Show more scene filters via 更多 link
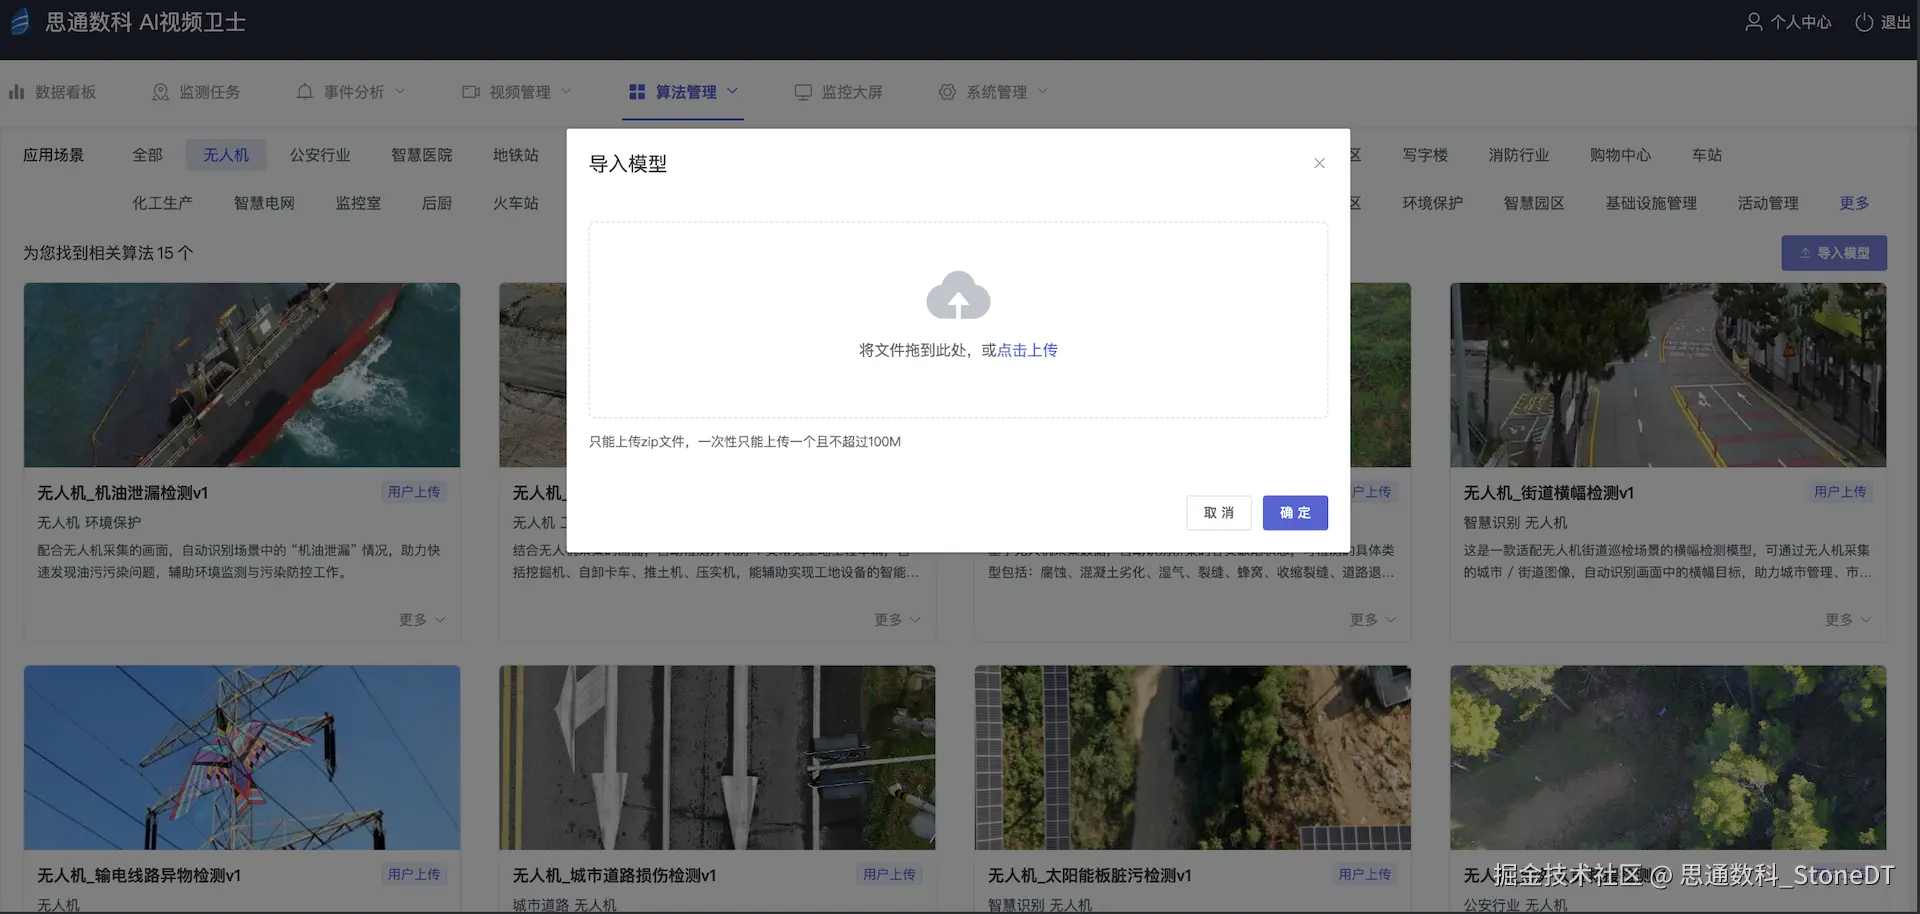 [1855, 203]
